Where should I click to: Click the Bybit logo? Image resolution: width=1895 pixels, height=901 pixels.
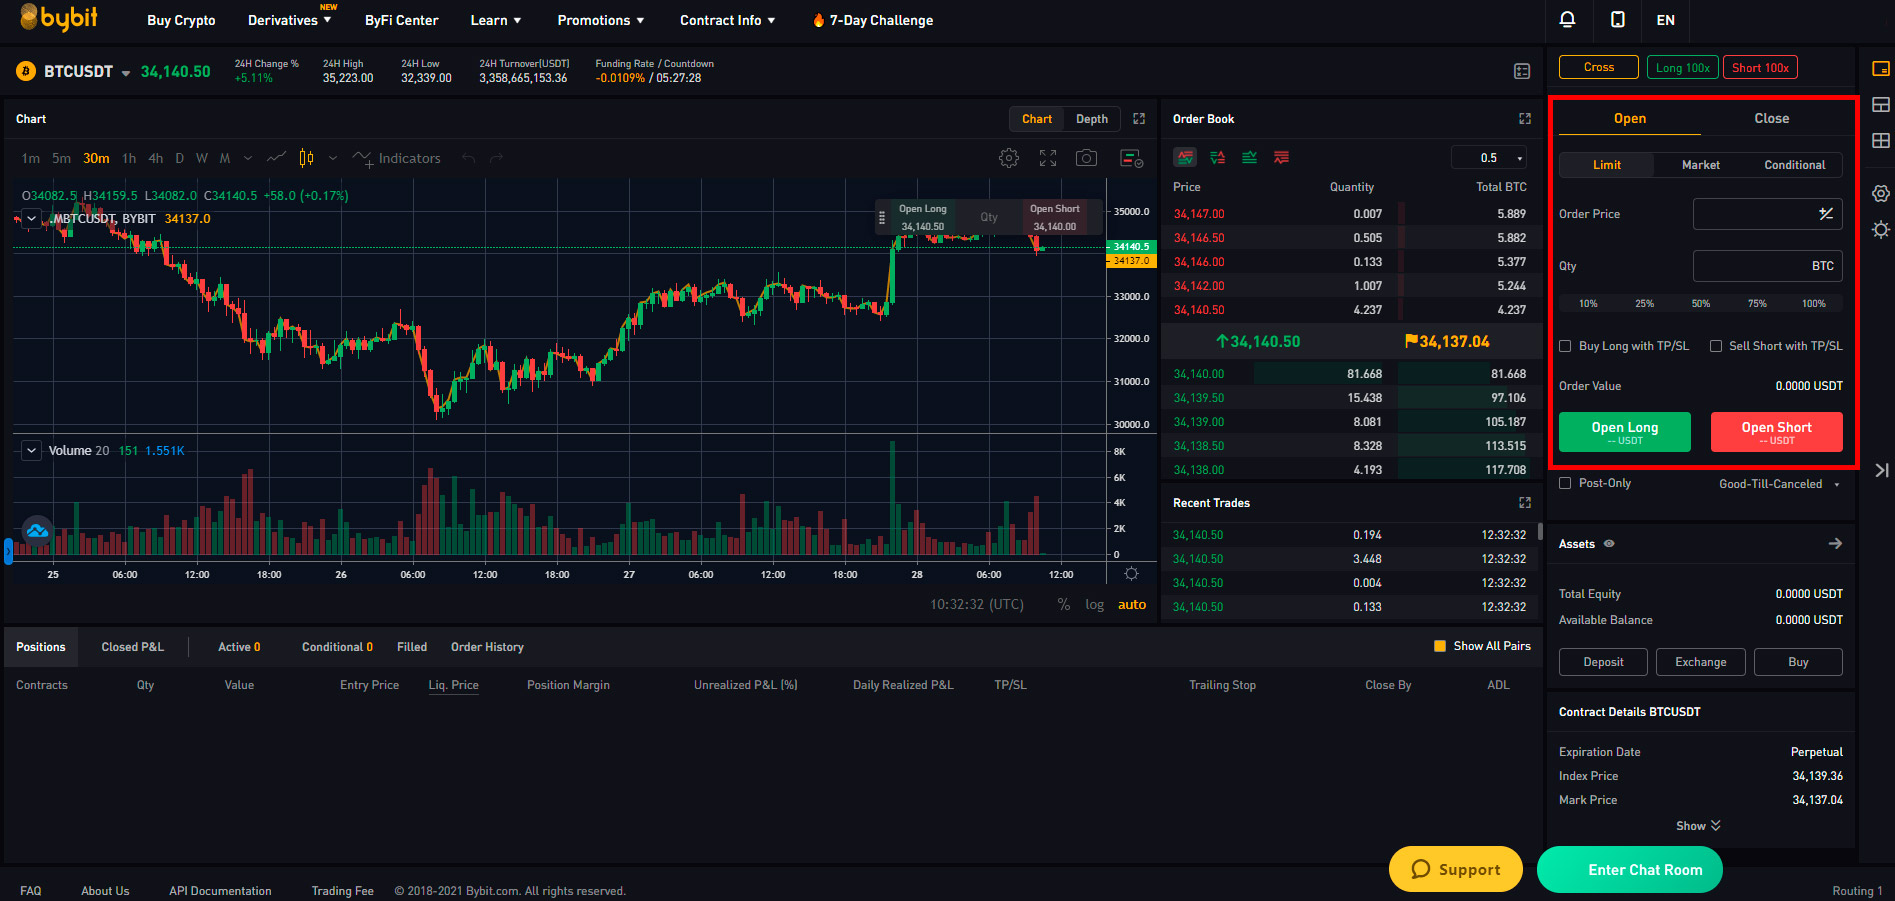point(59,17)
